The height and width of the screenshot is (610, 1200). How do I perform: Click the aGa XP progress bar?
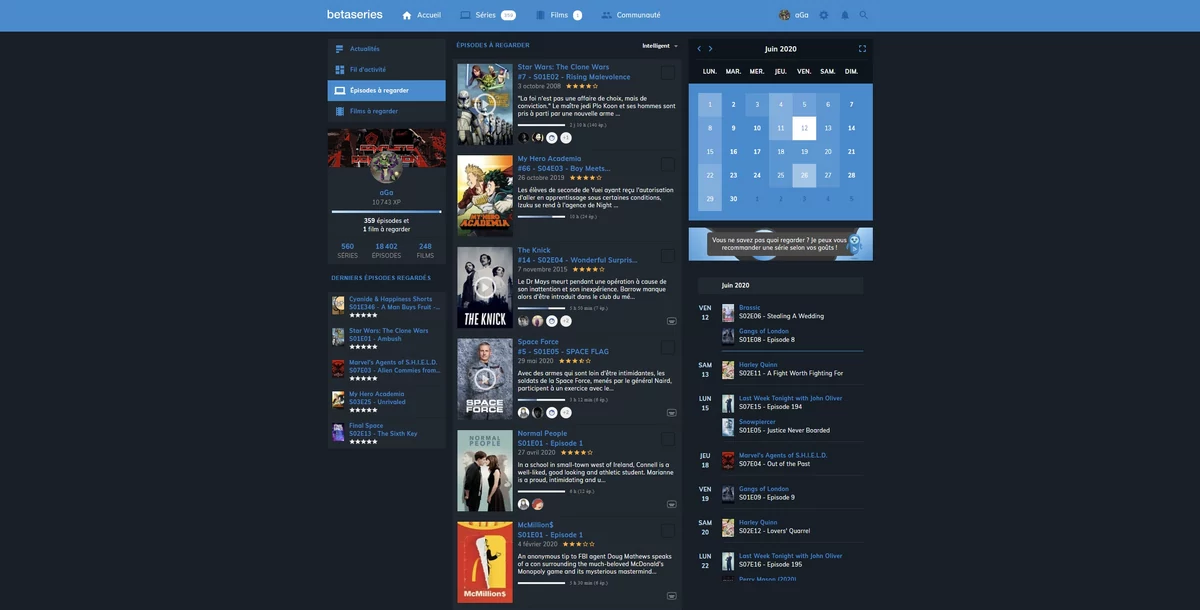386,212
